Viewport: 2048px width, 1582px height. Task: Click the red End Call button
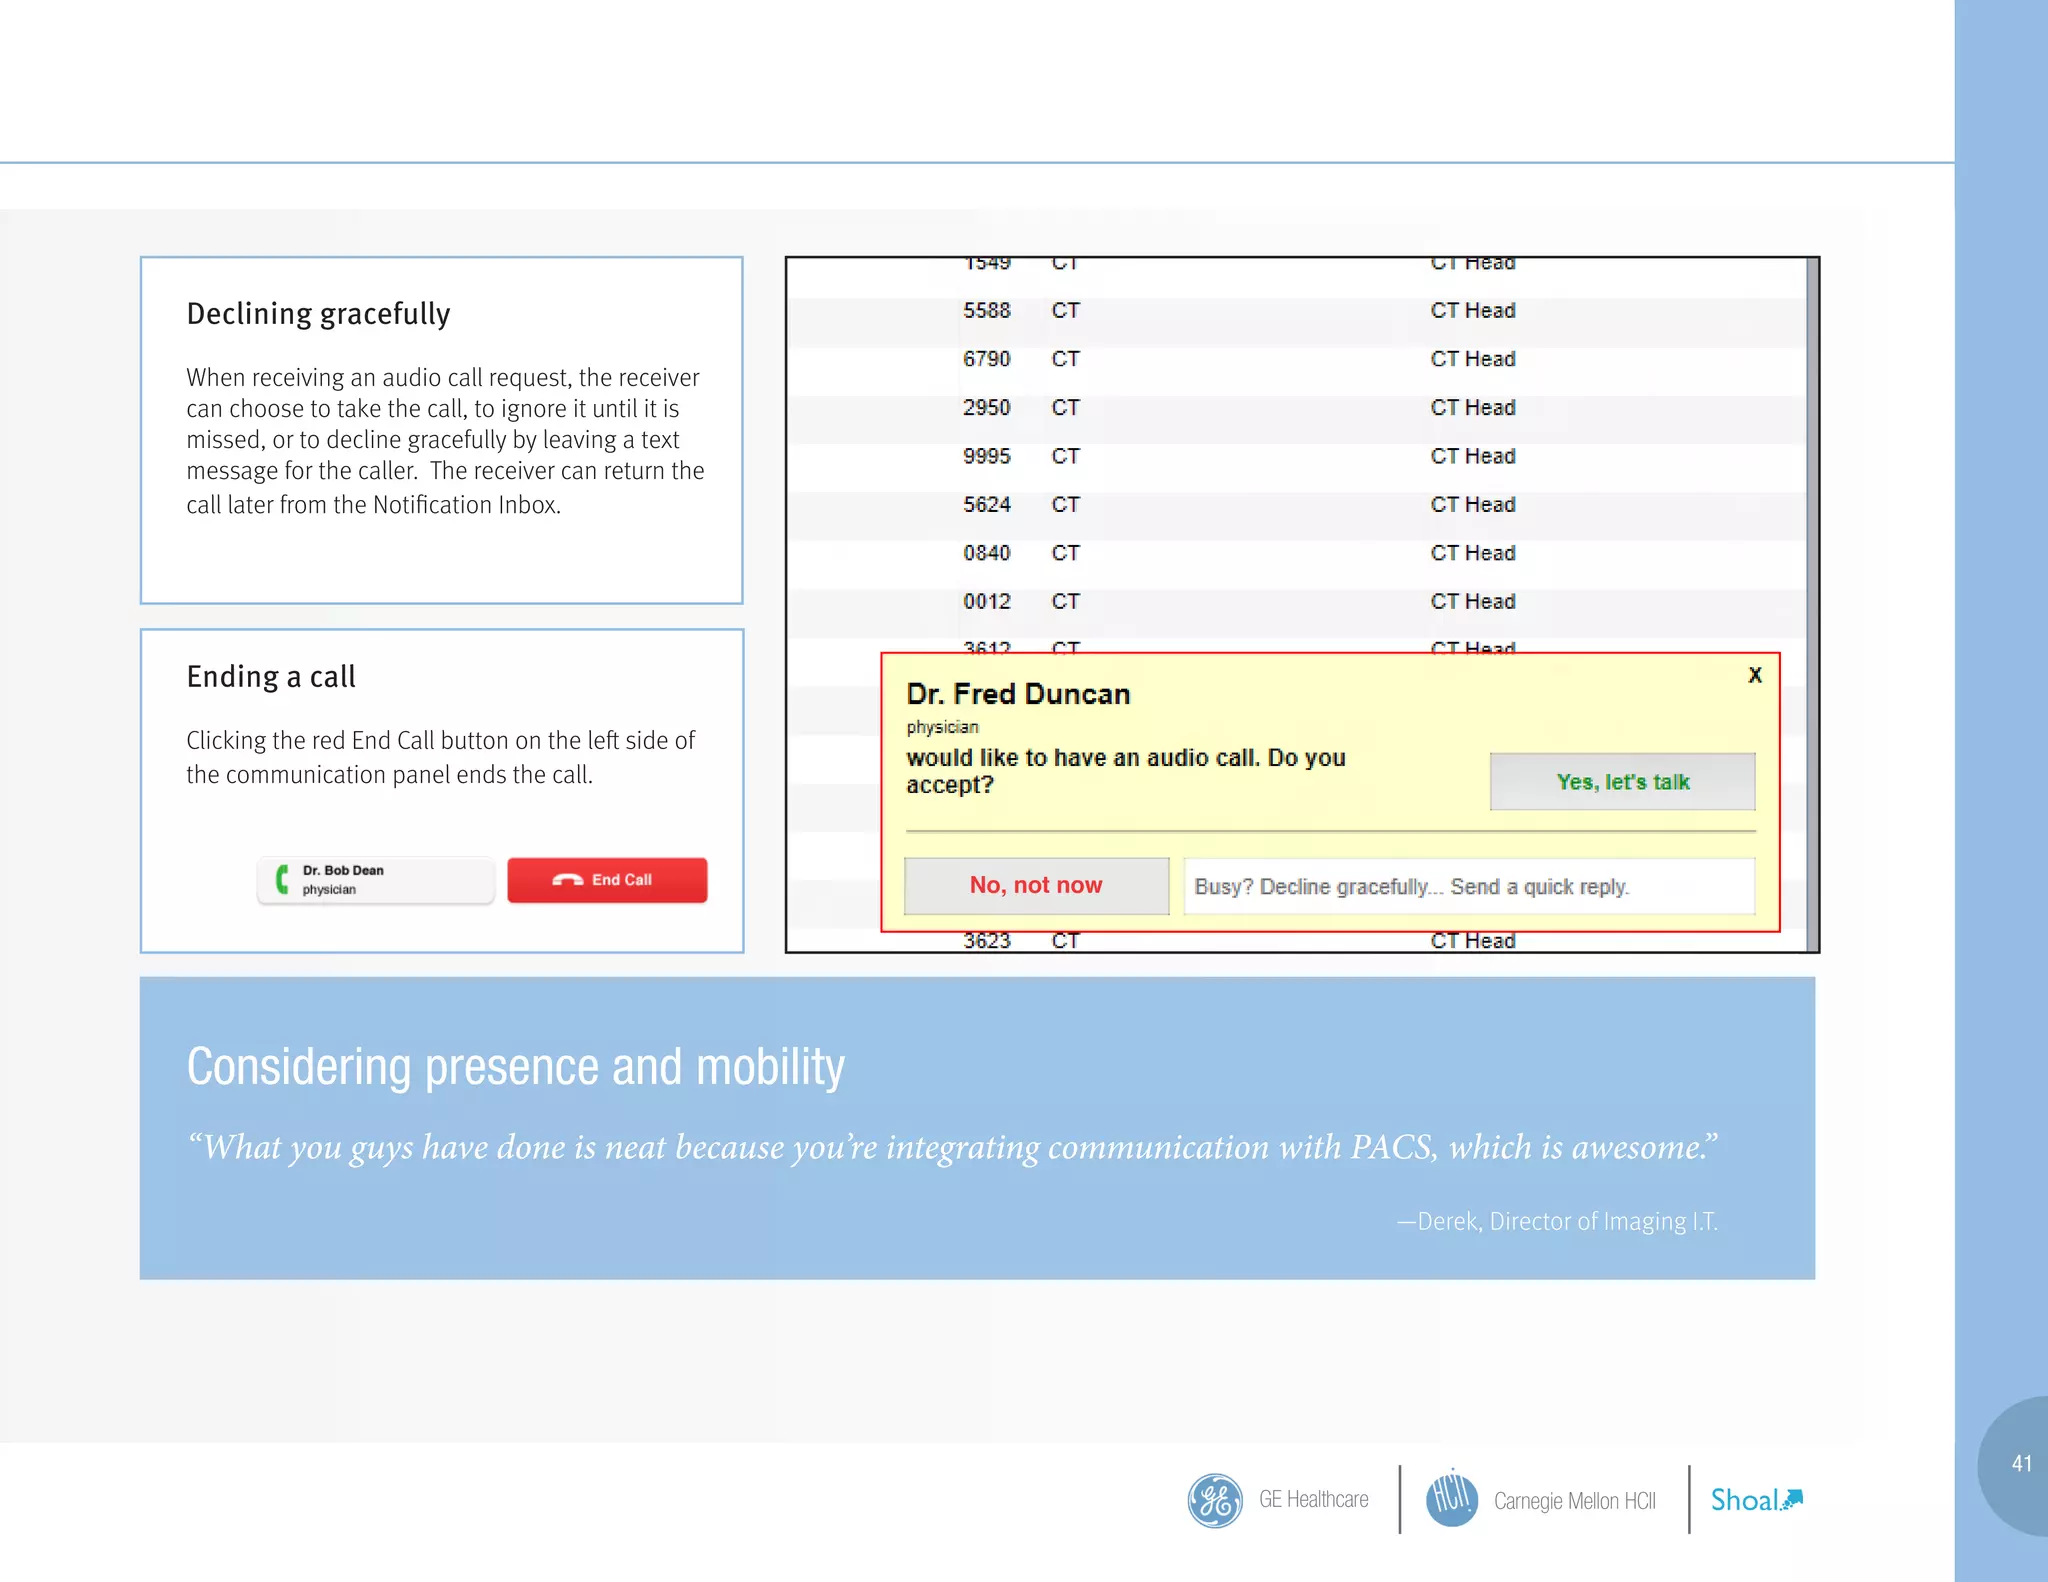click(607, 880)
